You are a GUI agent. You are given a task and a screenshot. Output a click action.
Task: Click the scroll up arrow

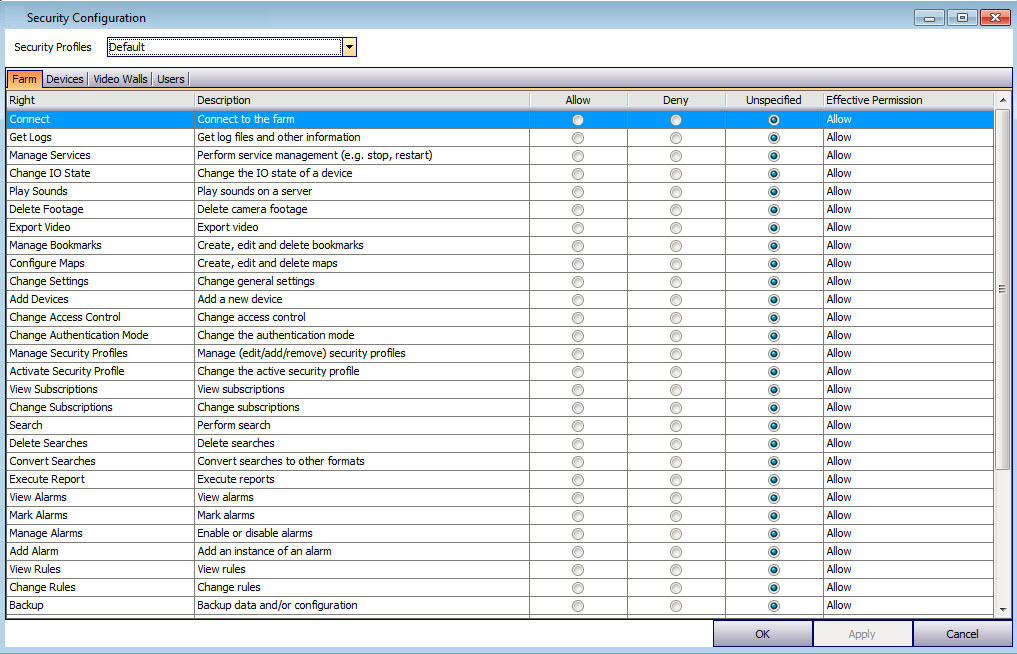[x=1003, y=100]
